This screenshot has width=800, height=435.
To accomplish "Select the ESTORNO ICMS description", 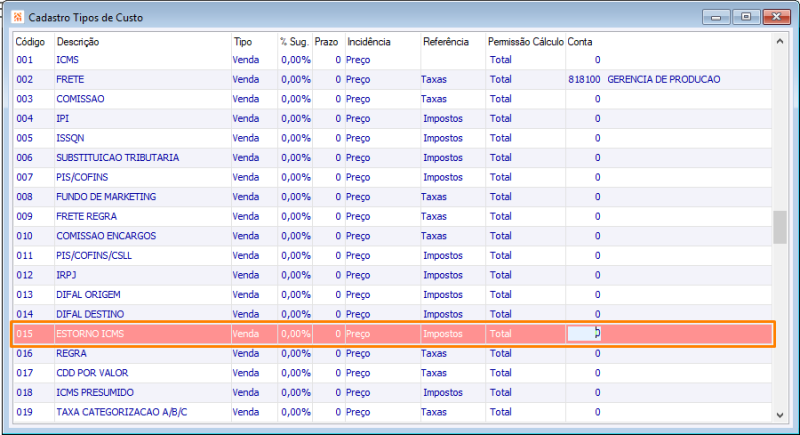I will pyautogui.click(x=90, y=334).
